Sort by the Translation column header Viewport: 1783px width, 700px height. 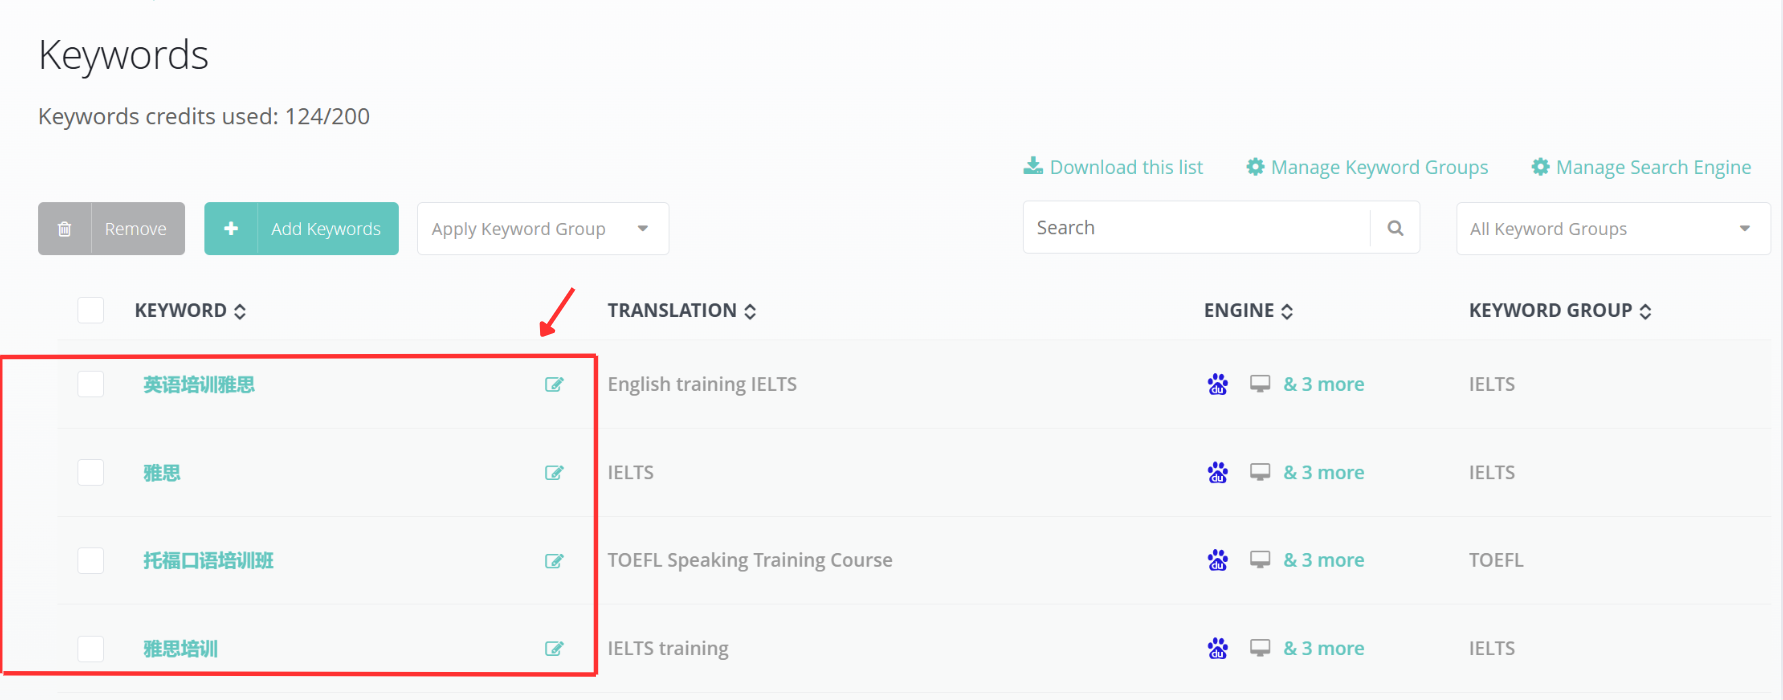(681, 311)
